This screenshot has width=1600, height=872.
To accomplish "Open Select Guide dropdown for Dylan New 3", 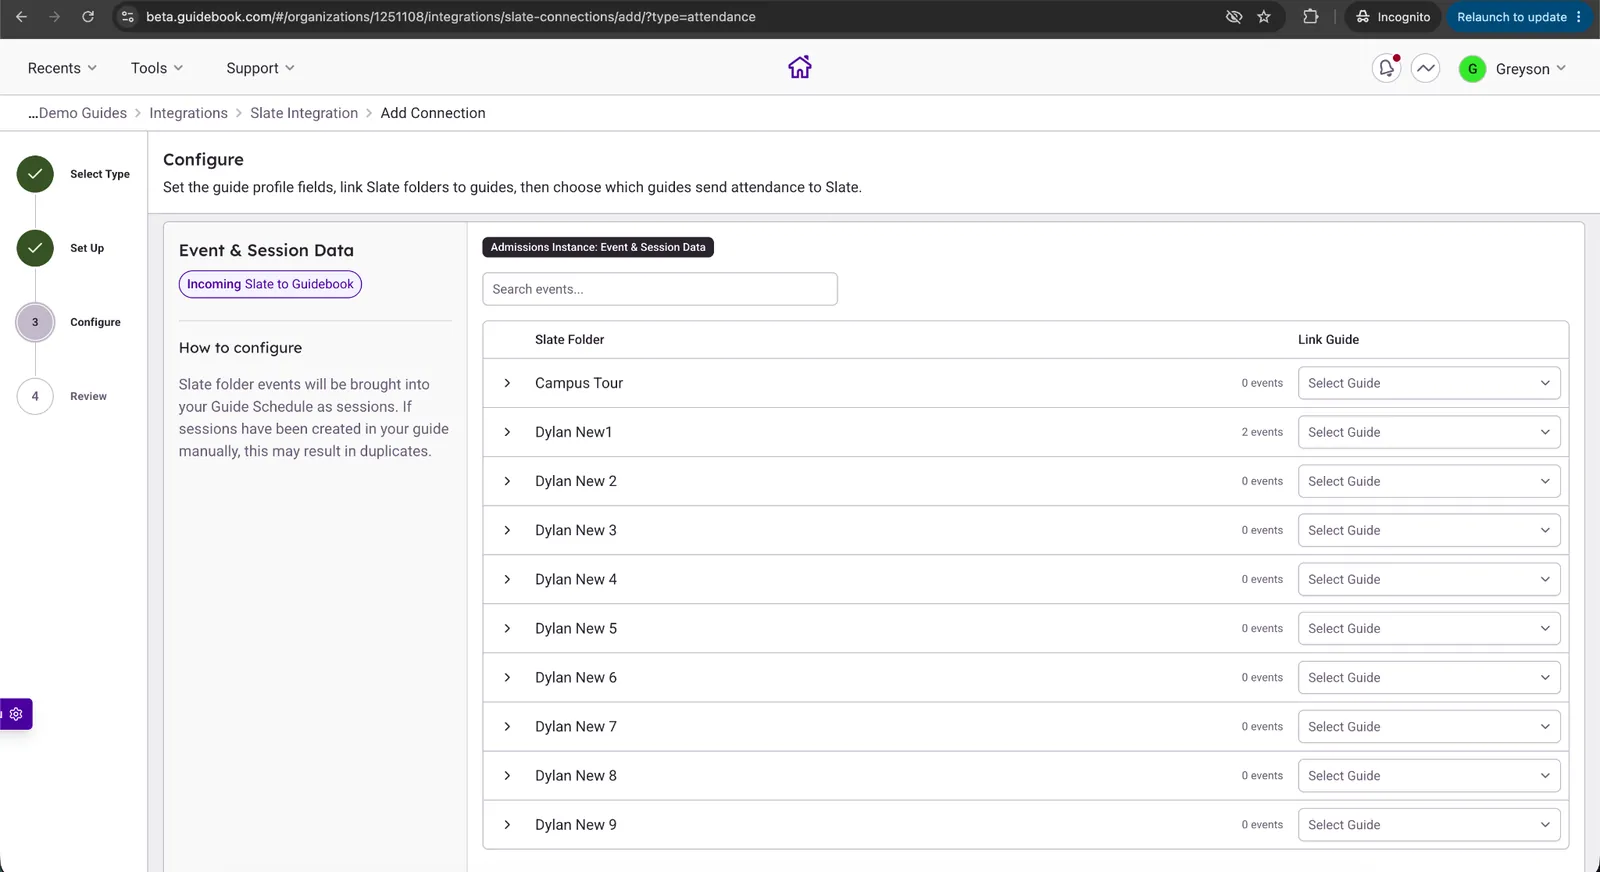I will [x=1429, y=530].
